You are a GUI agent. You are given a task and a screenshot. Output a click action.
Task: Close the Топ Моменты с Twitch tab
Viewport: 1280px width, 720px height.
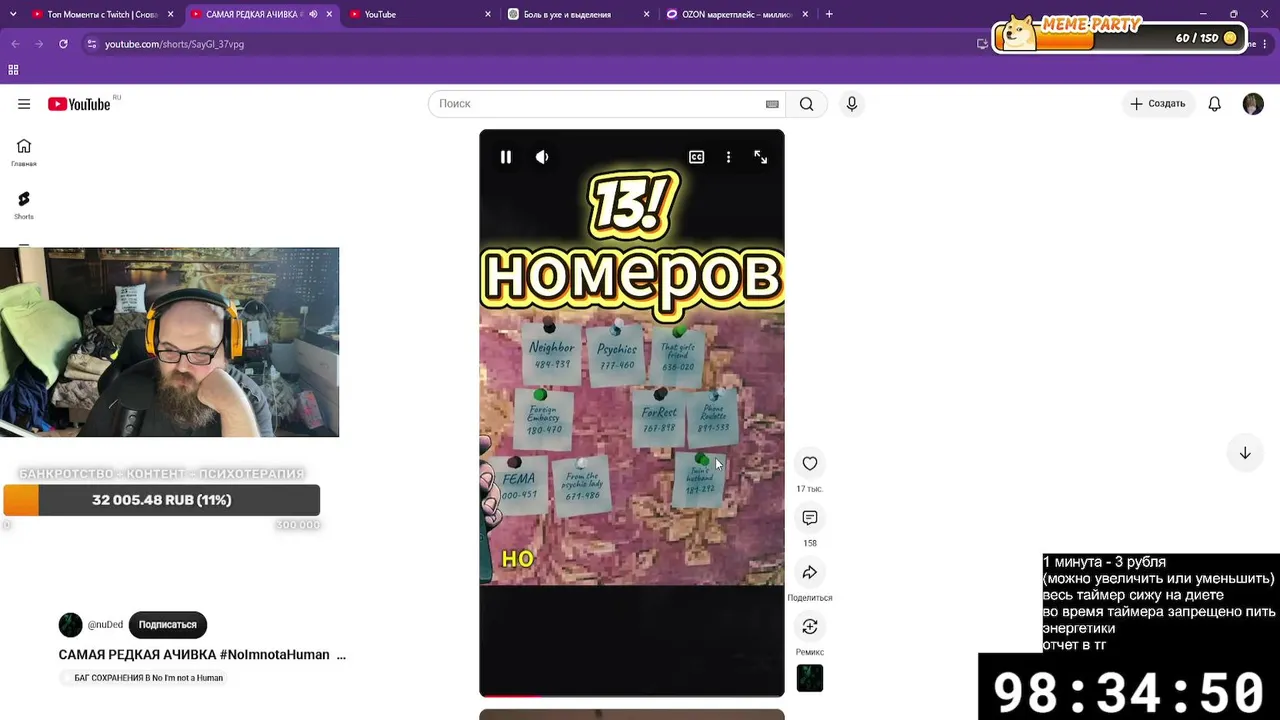point(171,14)
